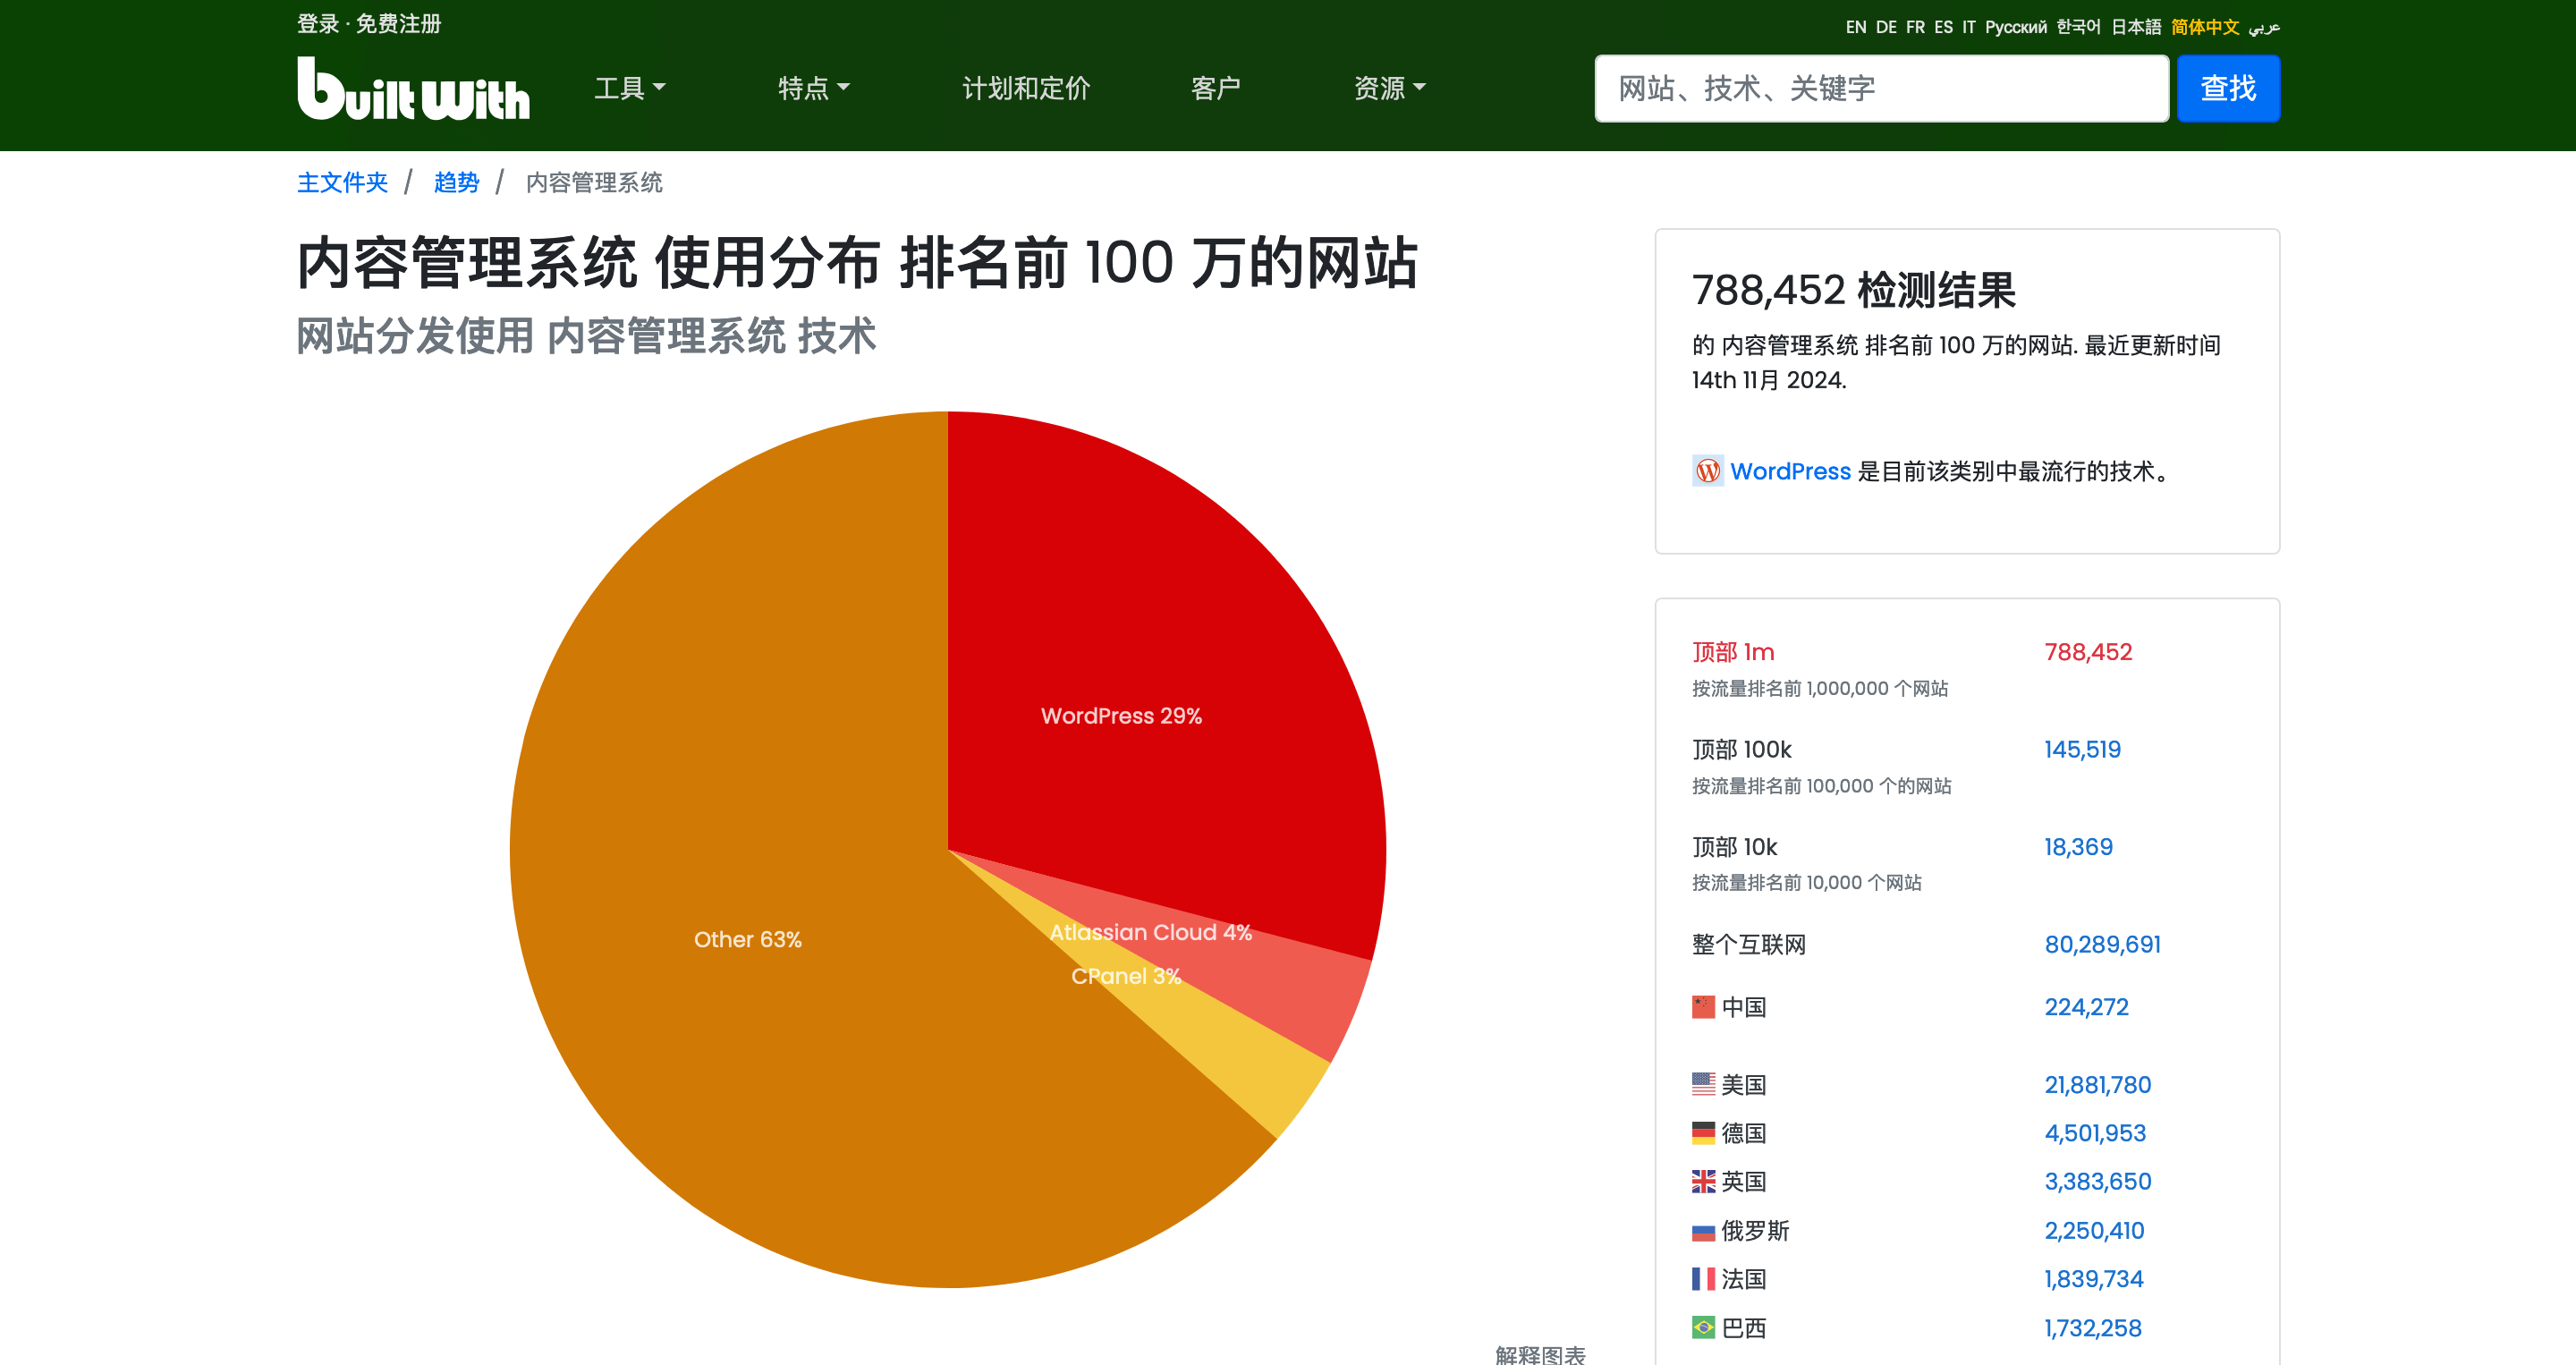Switch language to EN

tap(1856, 27)
